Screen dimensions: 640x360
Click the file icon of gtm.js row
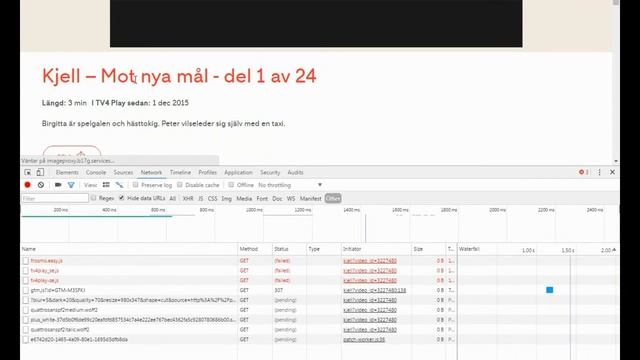click(26, 290)
